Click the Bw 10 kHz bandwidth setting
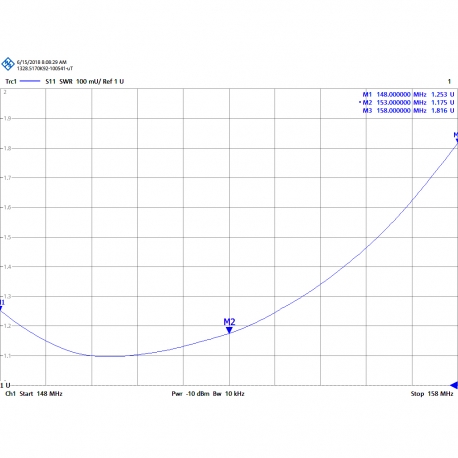The height and width of the screenshot is (458, 458). (229, 394)
